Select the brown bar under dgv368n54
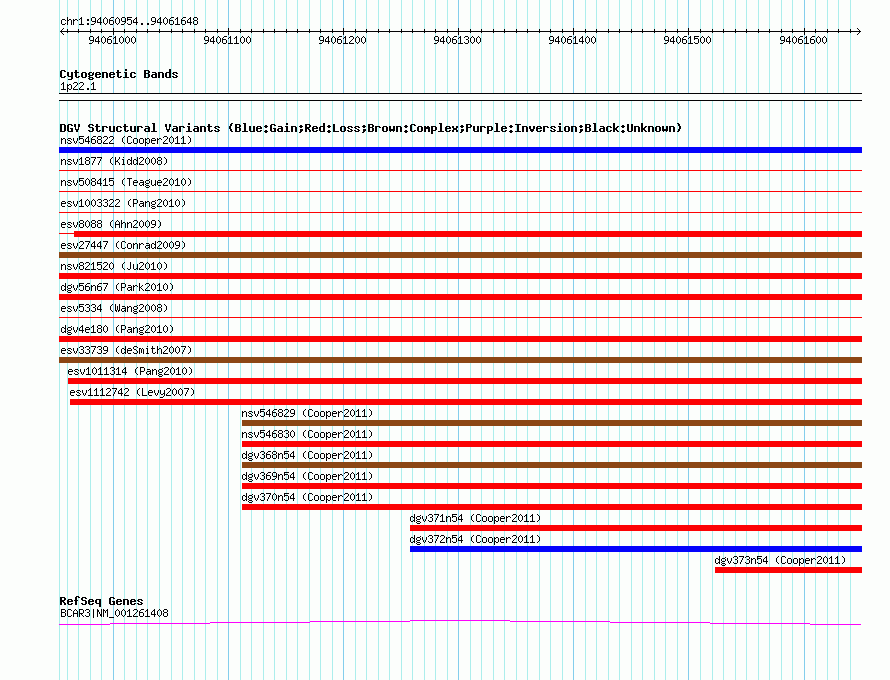Image resolution: width=890 pixels, height=680 pixels. click(x=552, y=465)
